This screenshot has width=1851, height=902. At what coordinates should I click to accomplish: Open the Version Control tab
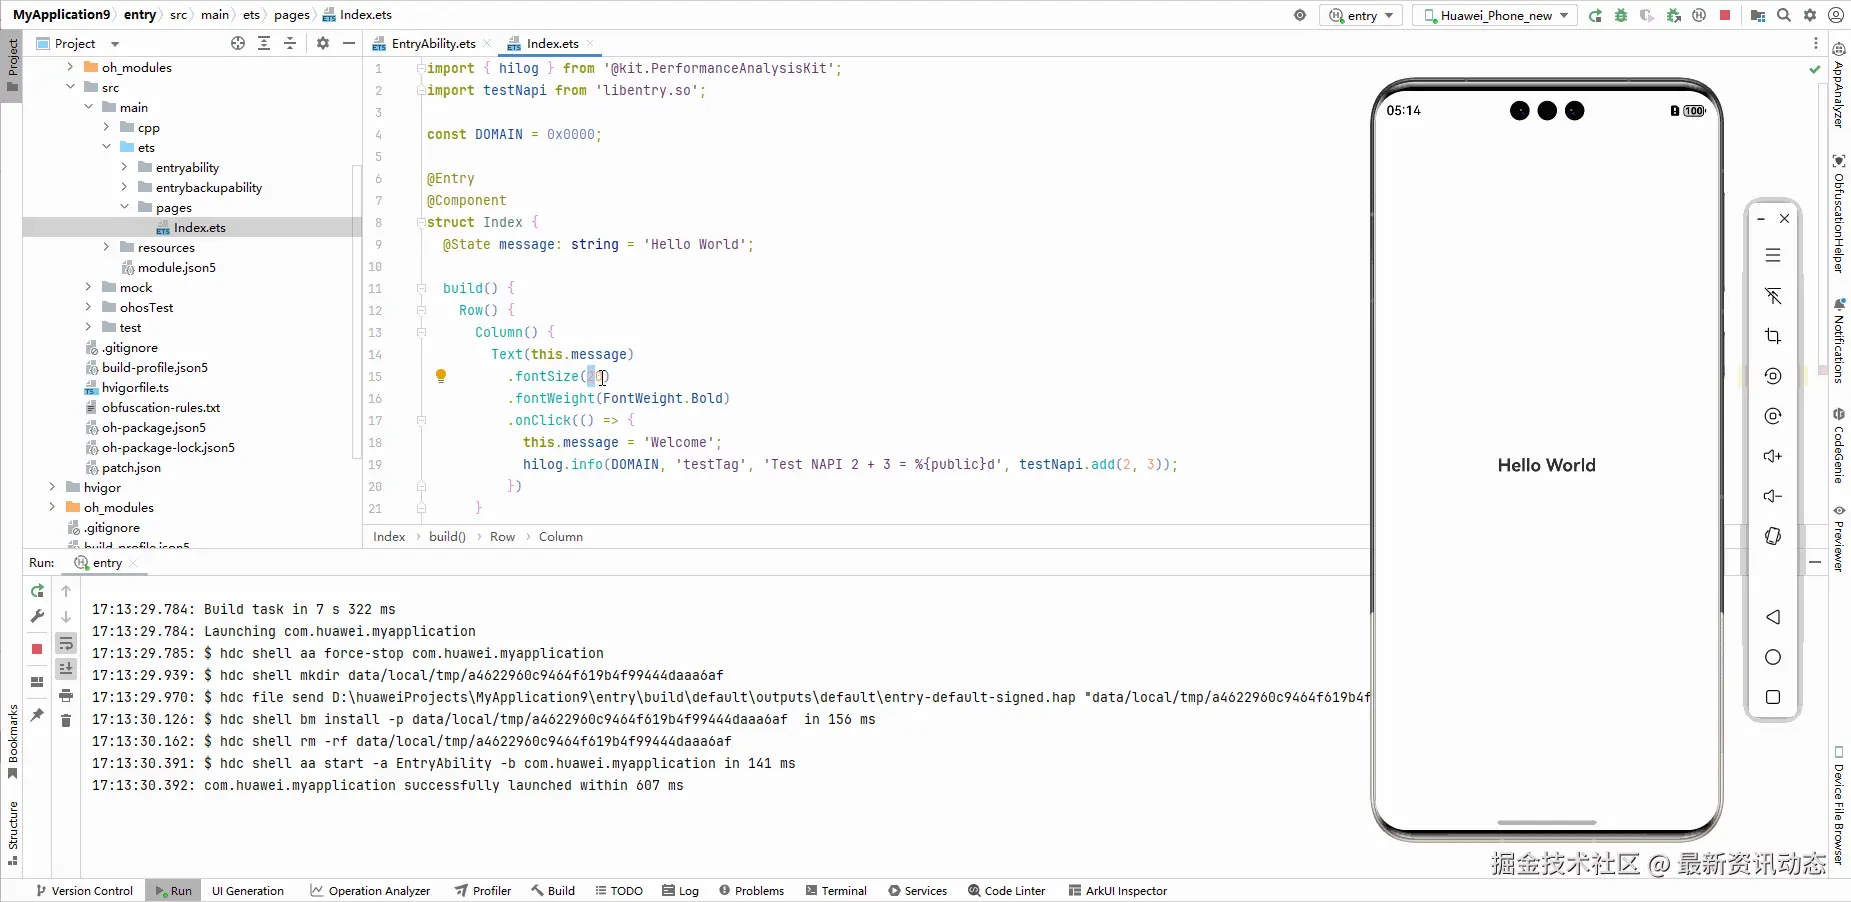84,890
